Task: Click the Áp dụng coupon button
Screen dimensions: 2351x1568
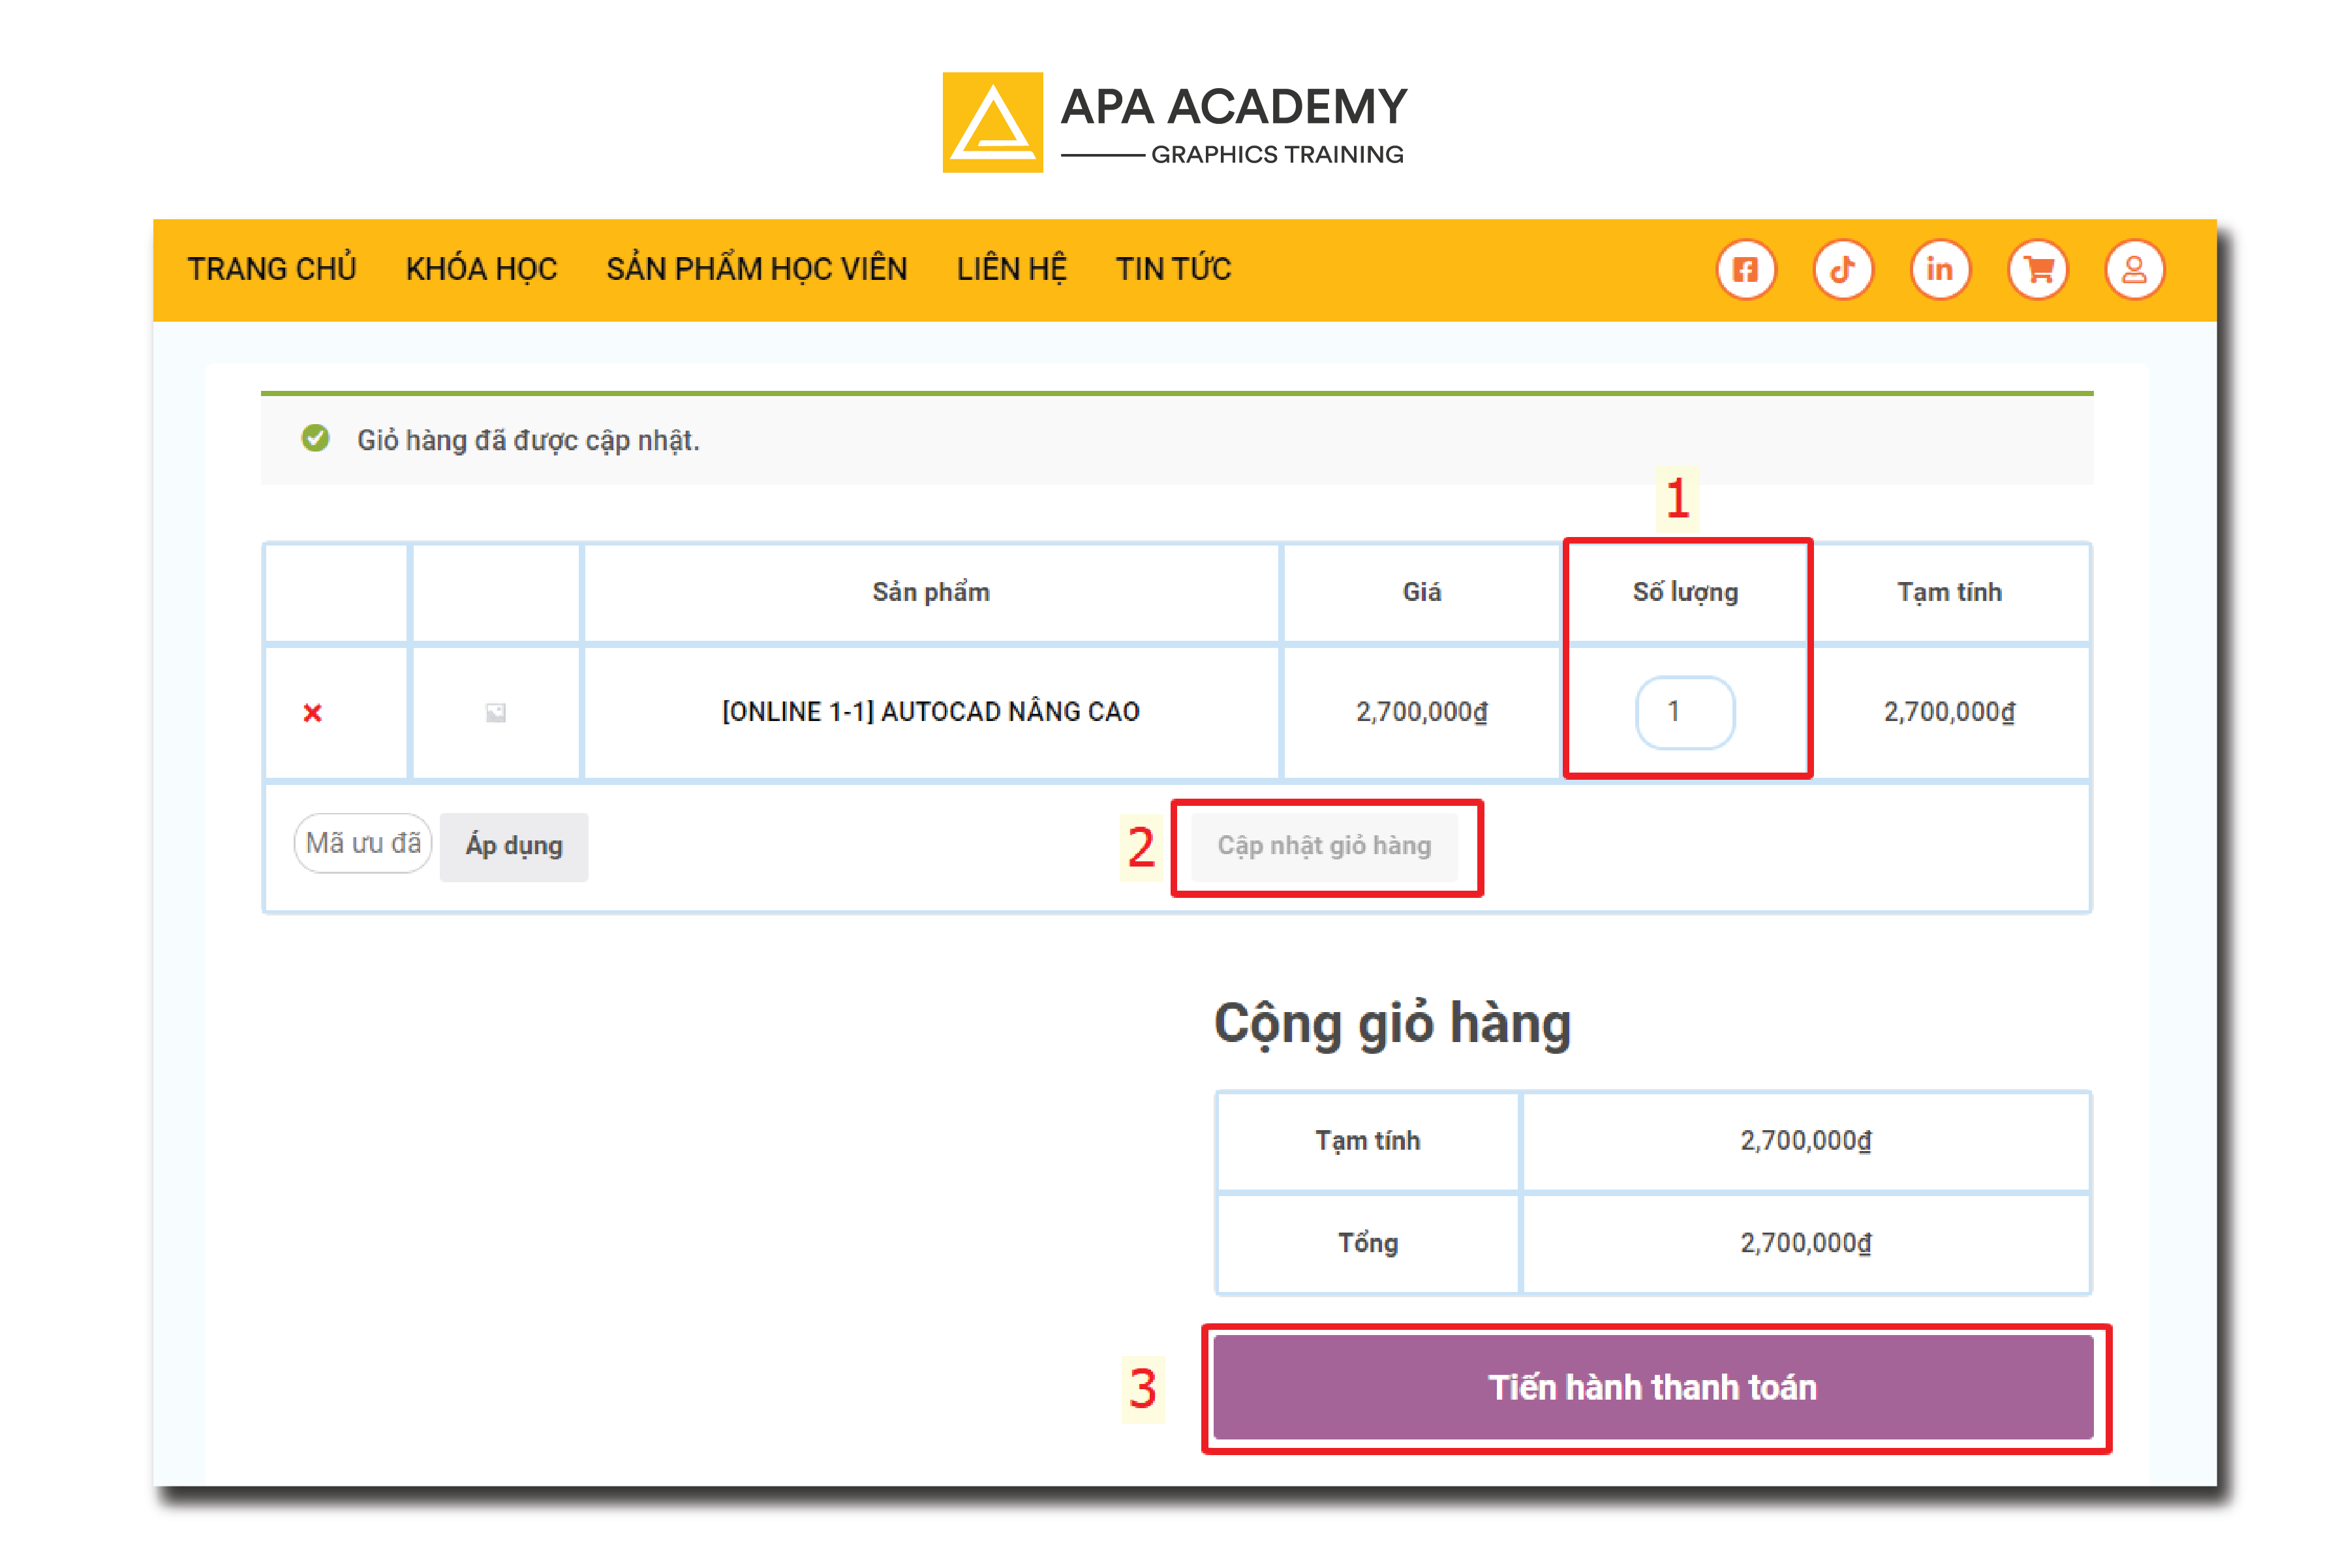Action: pos(513,846)
